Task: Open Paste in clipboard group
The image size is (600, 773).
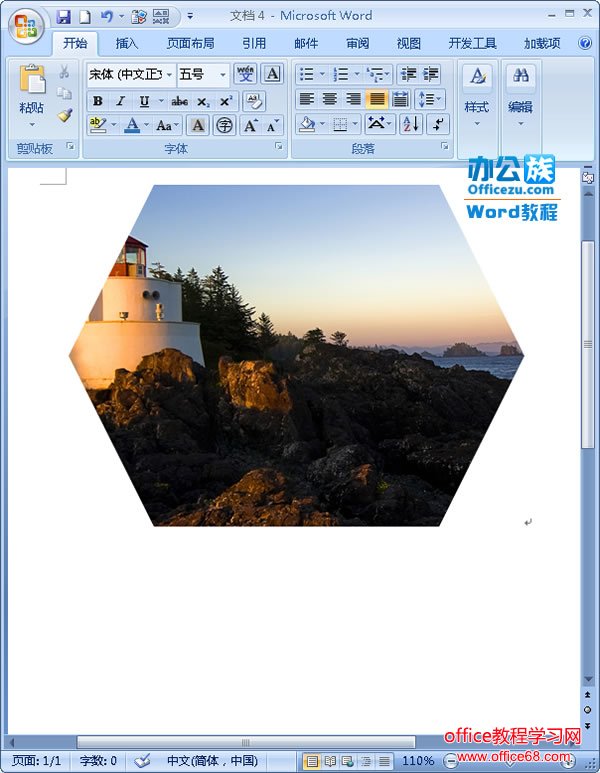Action: click(32, 96)
